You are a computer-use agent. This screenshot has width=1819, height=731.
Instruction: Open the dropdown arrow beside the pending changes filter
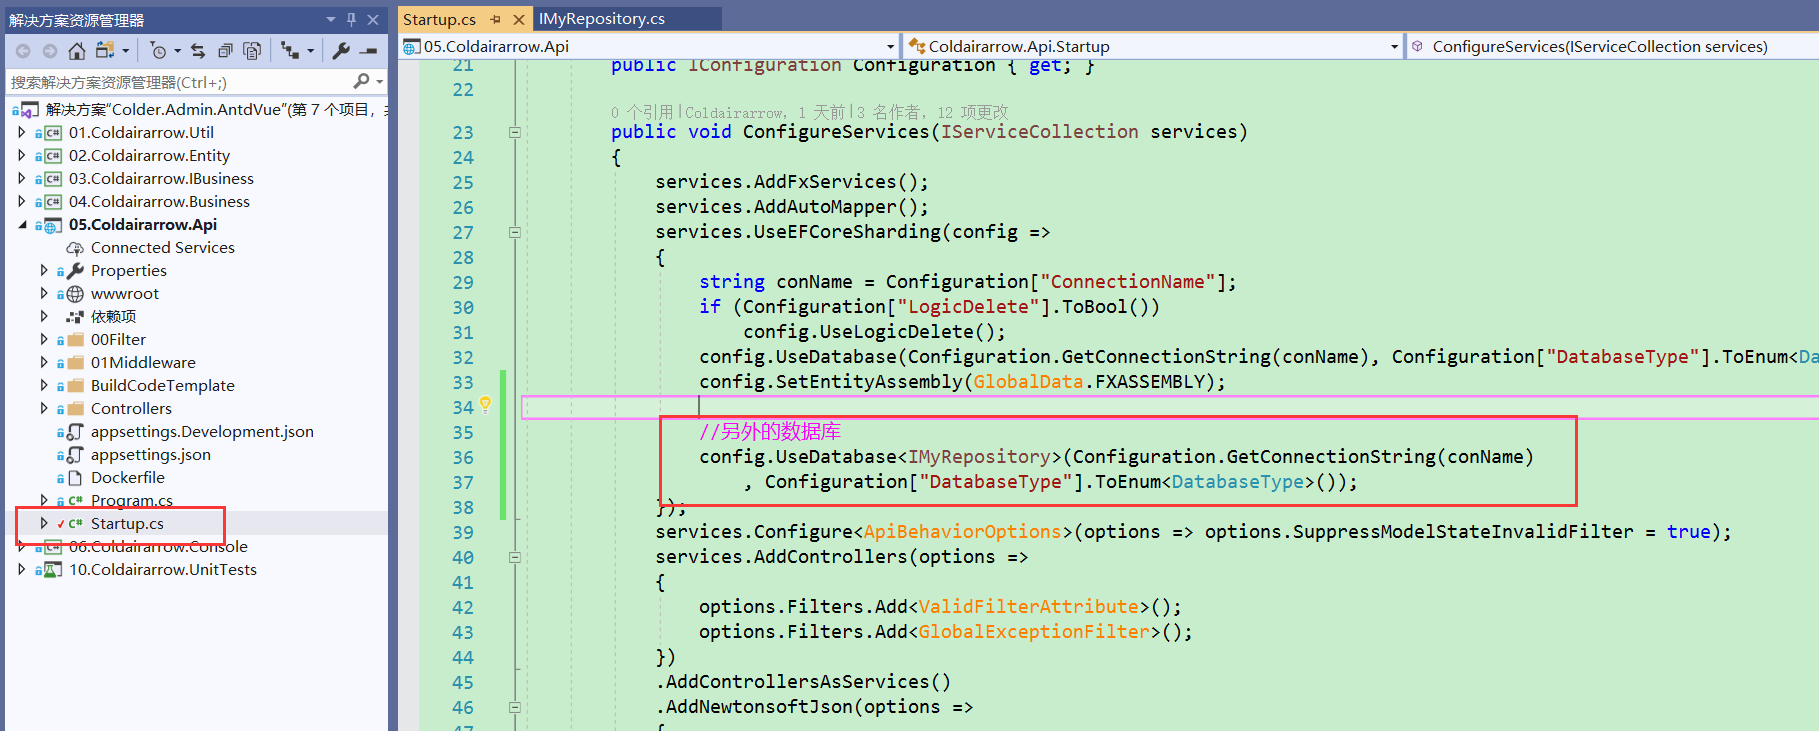tap(177, 50)
